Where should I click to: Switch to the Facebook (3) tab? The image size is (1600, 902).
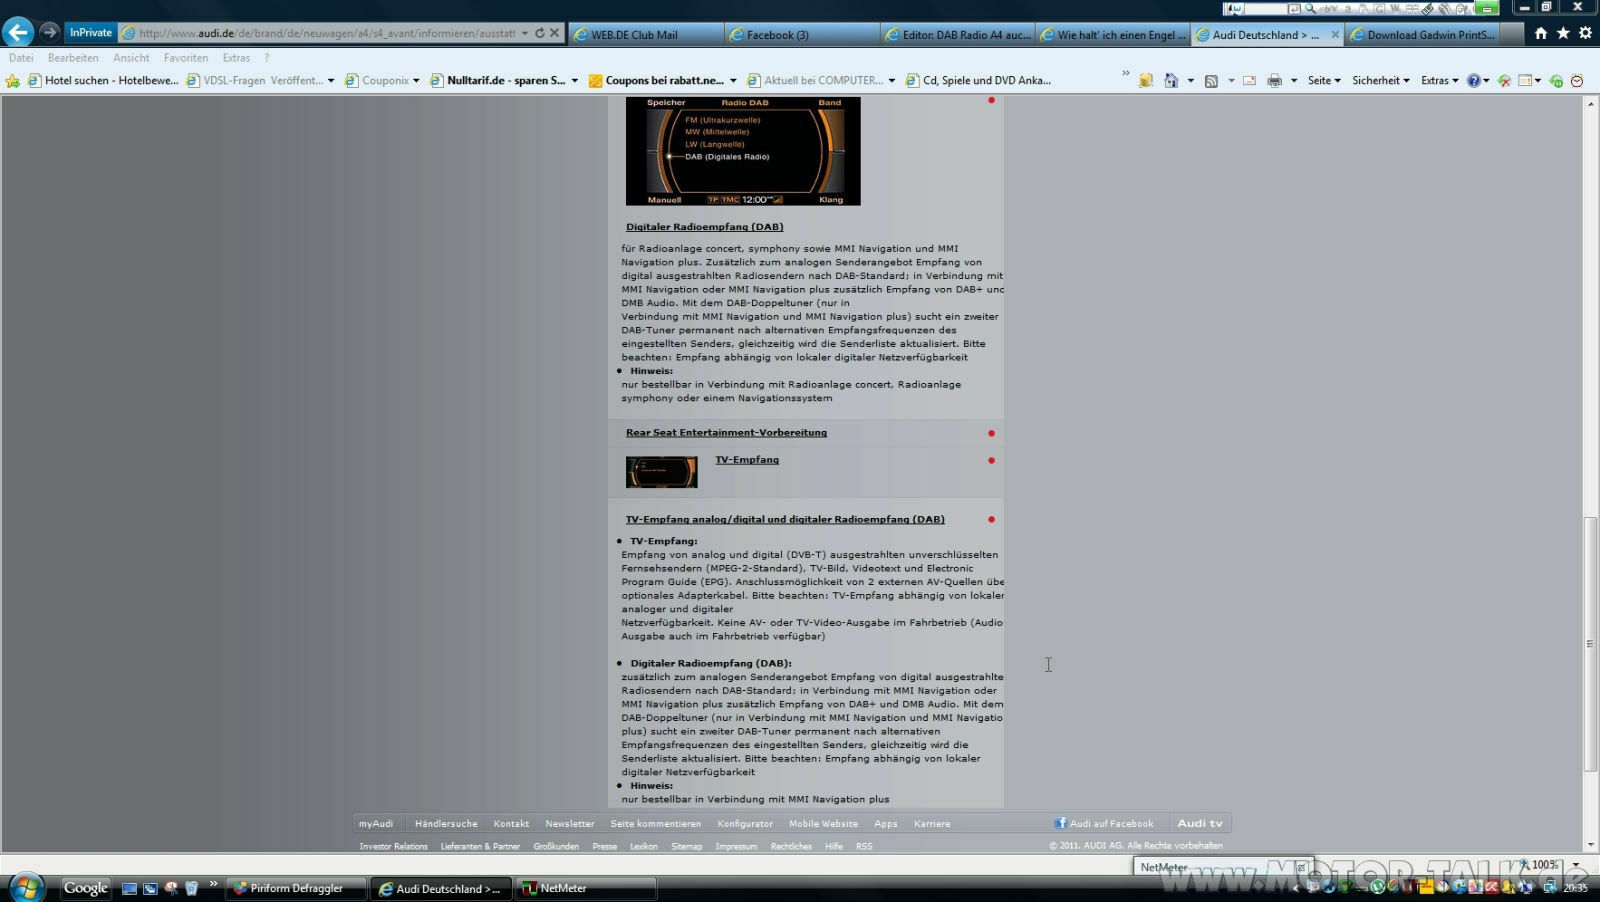click(802, 34)
